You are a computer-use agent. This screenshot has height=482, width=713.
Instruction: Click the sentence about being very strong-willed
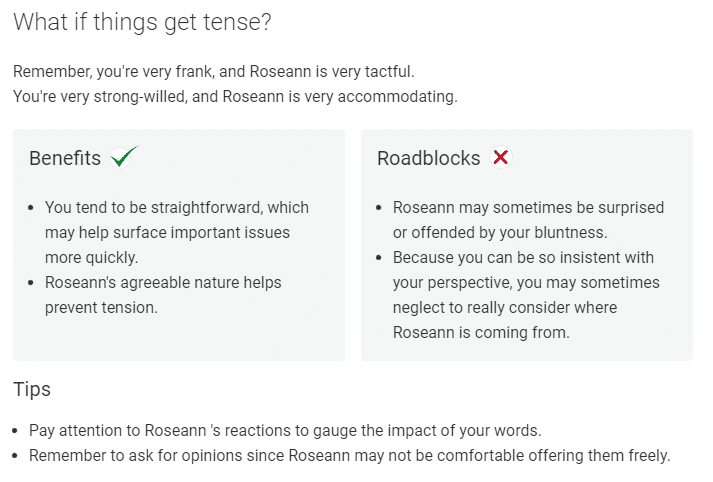(x=235, y=96)
